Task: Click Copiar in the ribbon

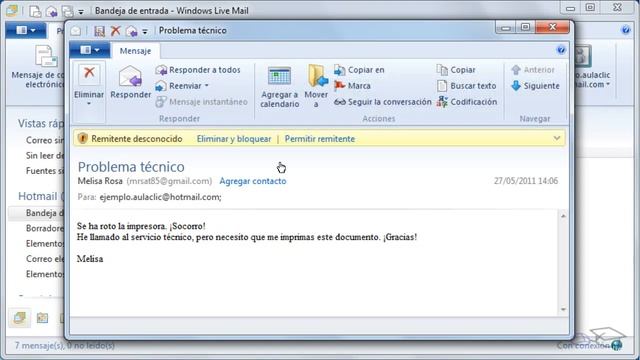Action: [x=456, y=70]
